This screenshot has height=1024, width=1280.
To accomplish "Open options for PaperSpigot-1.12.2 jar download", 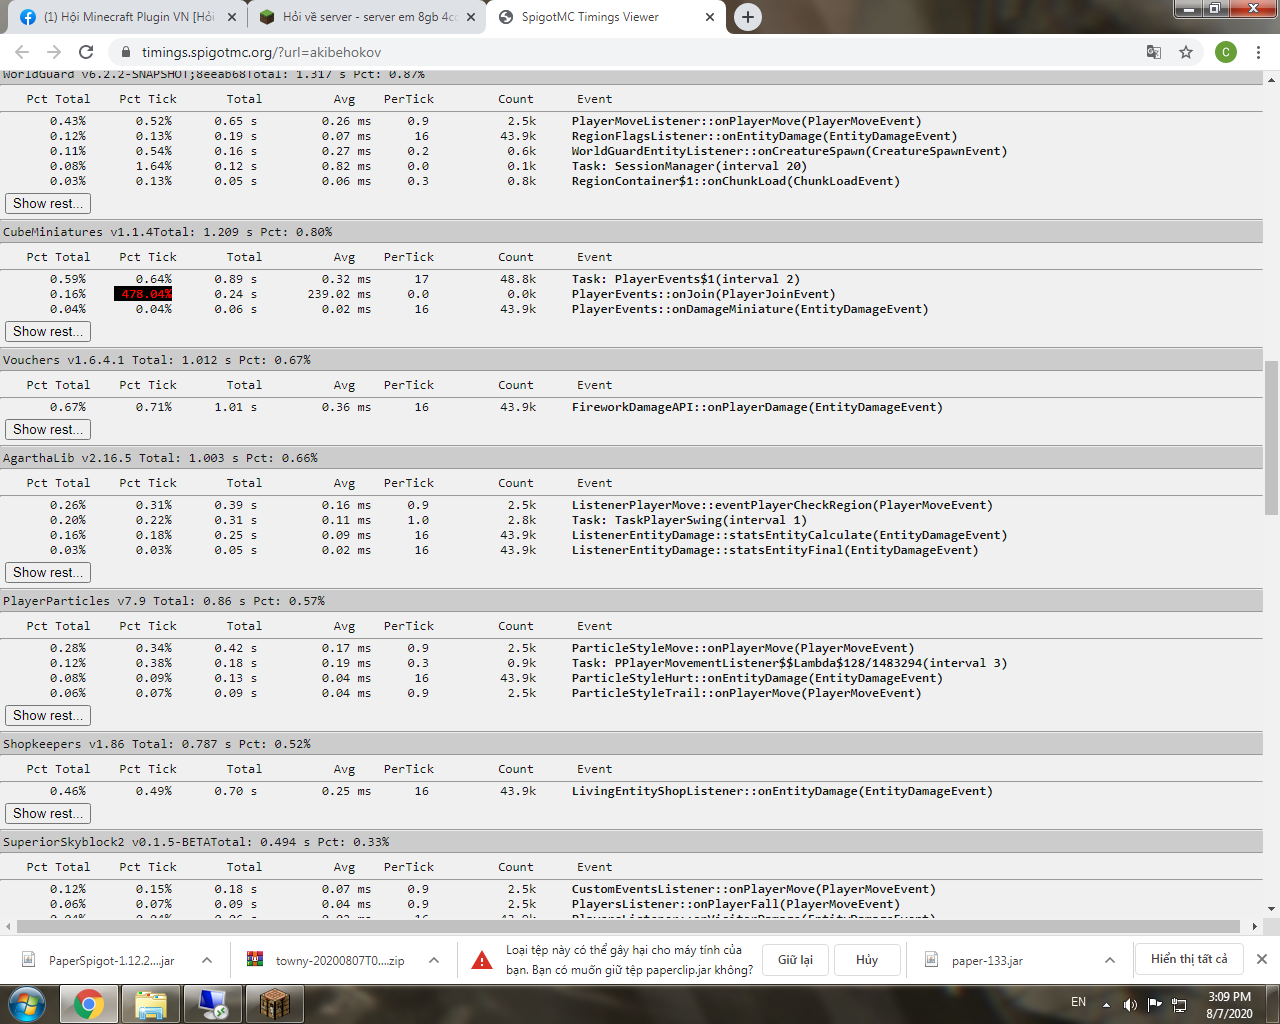I will point(206,960).
